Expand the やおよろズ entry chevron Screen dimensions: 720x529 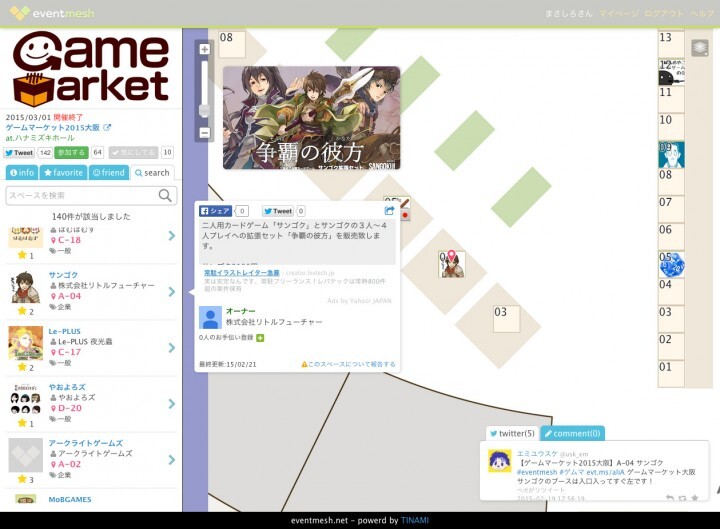coord(172,404)
